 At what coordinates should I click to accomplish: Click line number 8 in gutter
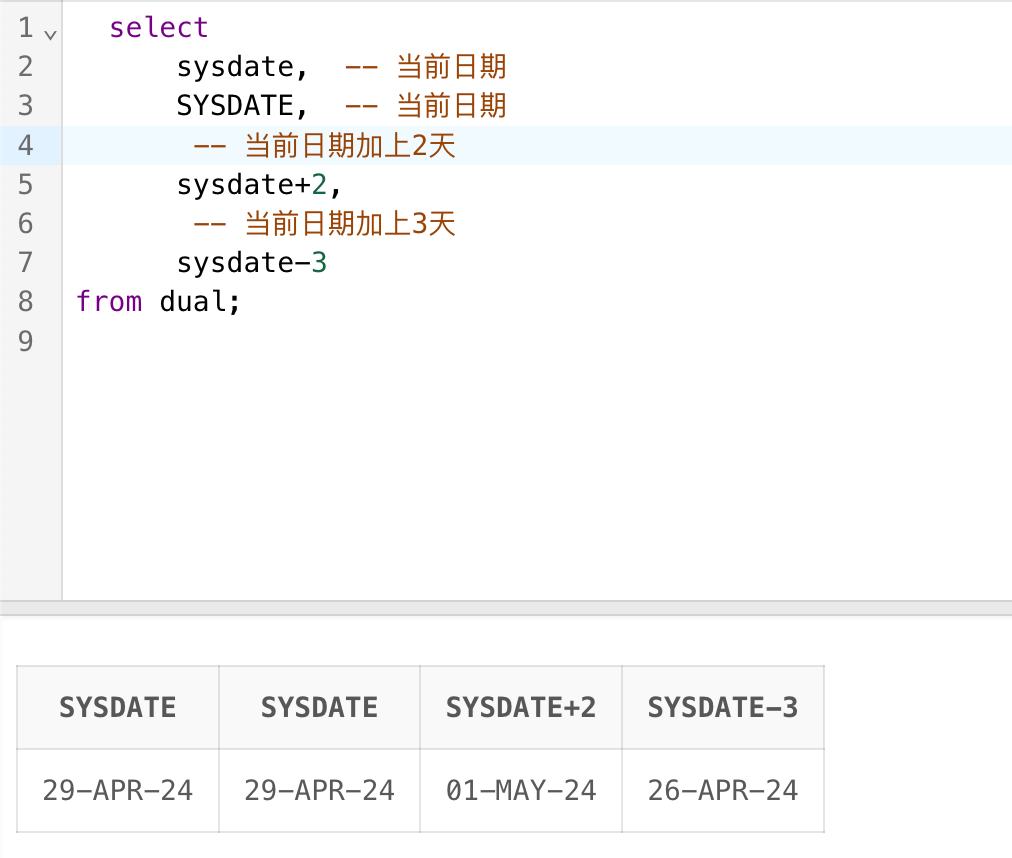25,302
